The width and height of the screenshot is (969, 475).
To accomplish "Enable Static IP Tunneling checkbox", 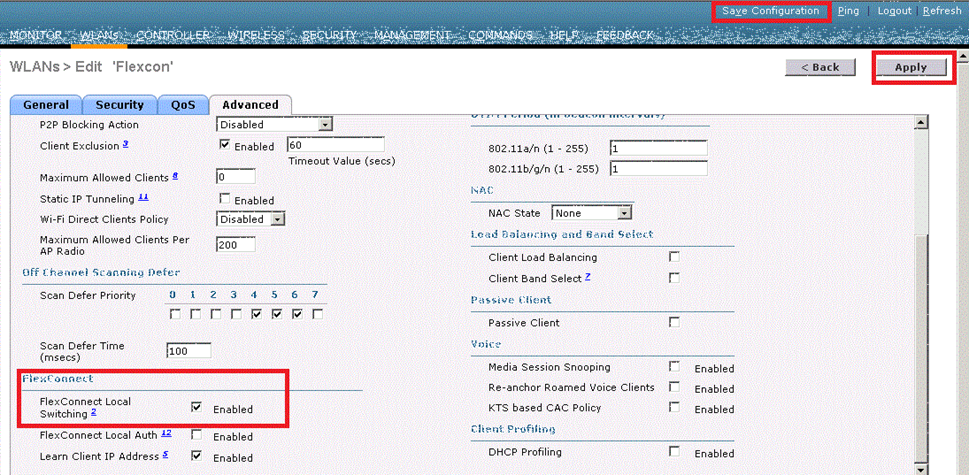I will 225,199.
